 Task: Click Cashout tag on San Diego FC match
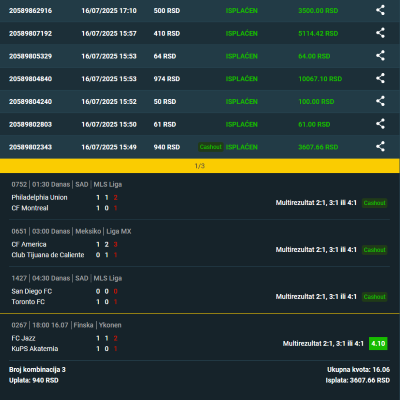coord(375,297)
